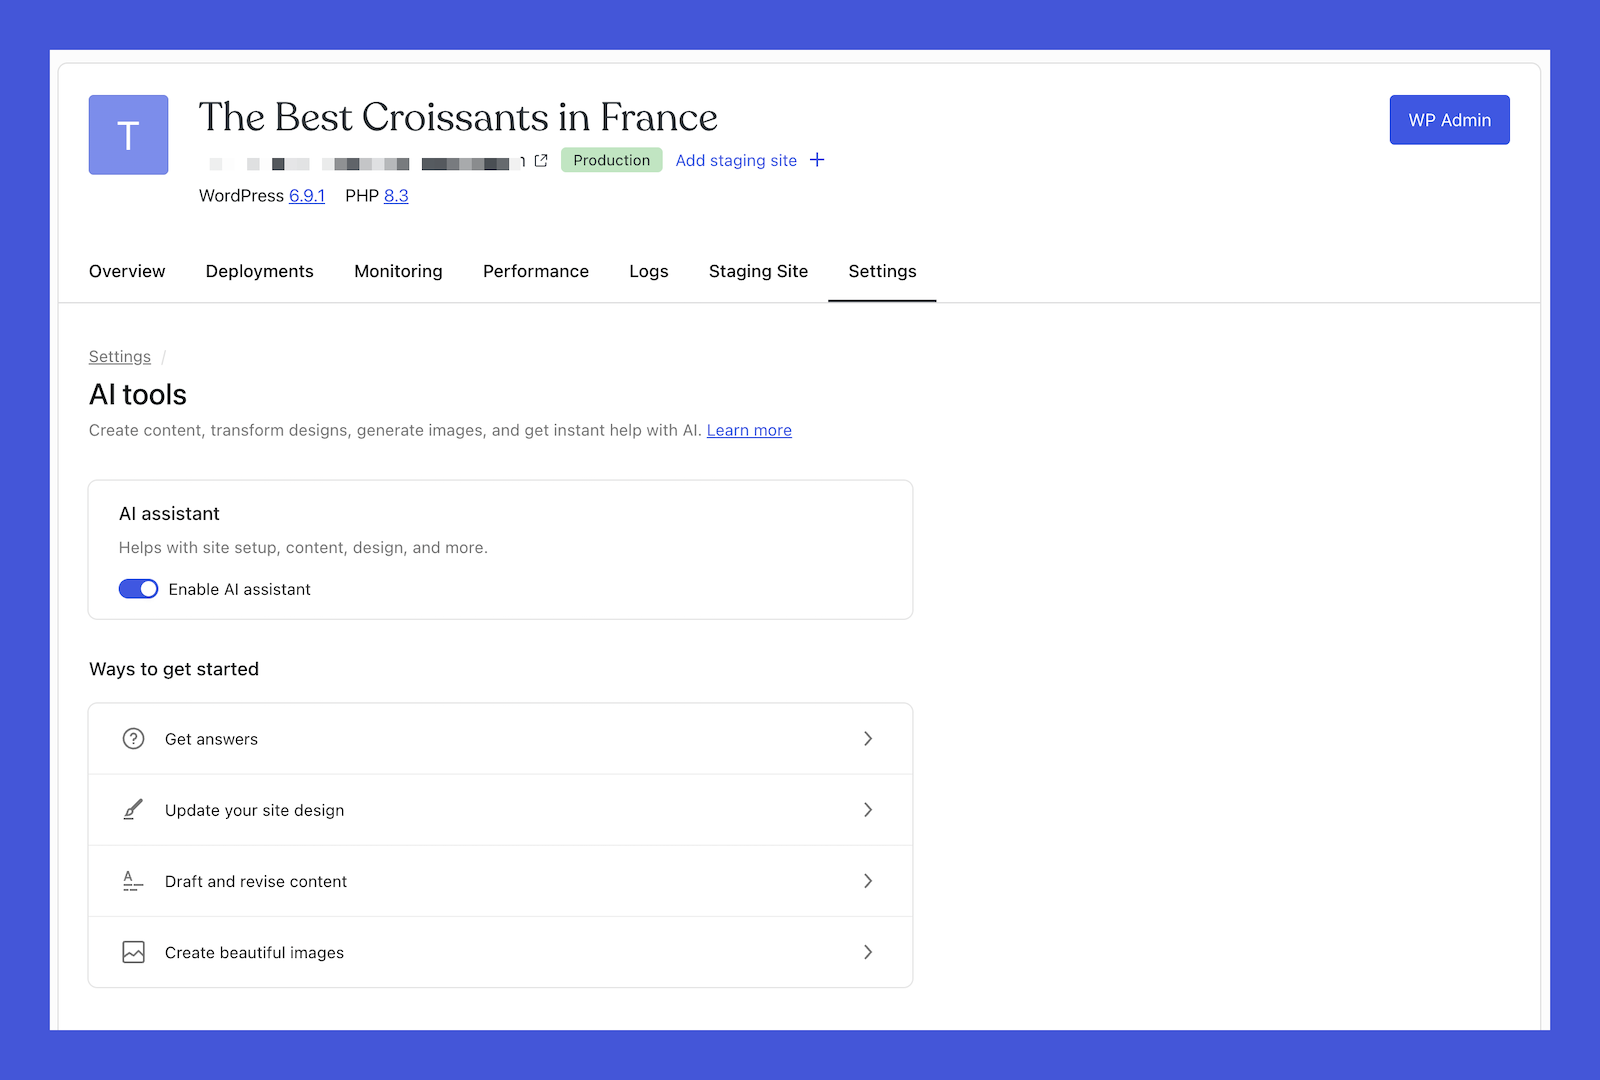The image size is (1600, 1080).
Task: Open the Performance tab
Action: click(x=535, y=271)
